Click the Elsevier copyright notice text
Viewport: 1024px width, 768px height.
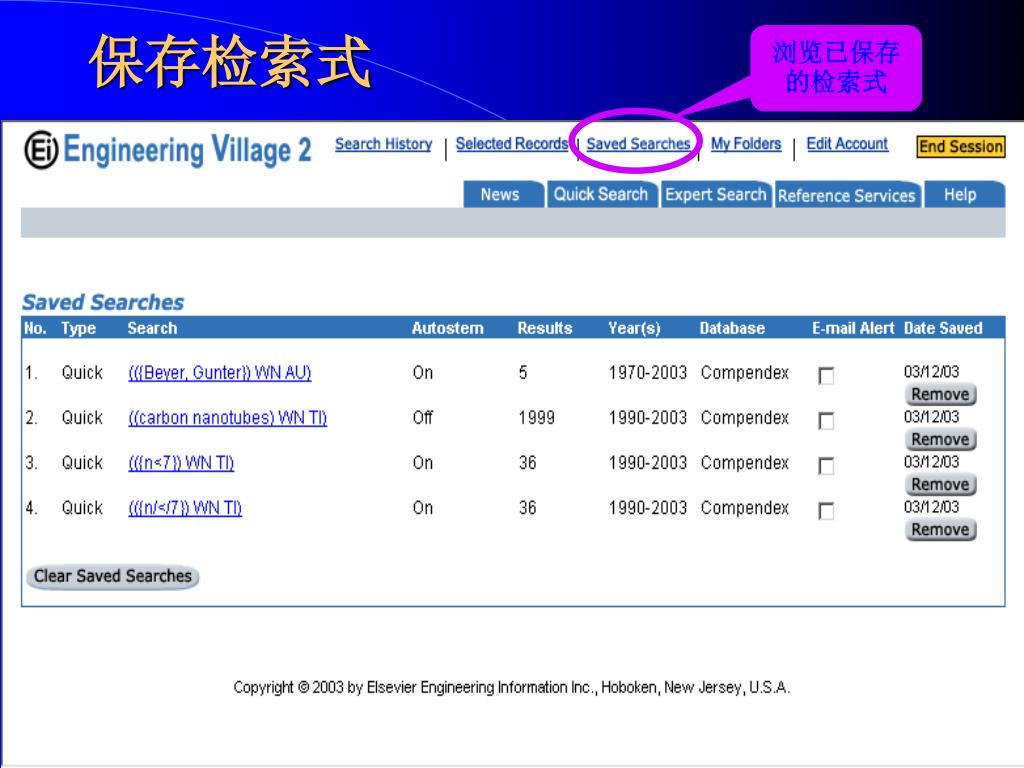[512, 688]
